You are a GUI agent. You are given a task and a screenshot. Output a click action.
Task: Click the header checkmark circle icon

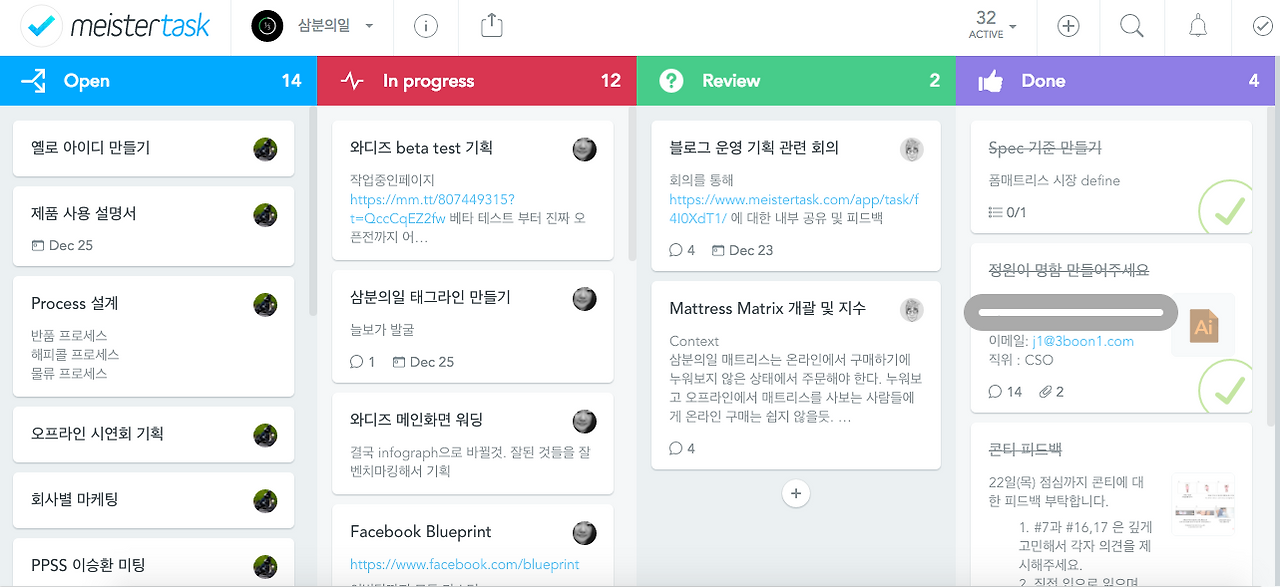1262,27
